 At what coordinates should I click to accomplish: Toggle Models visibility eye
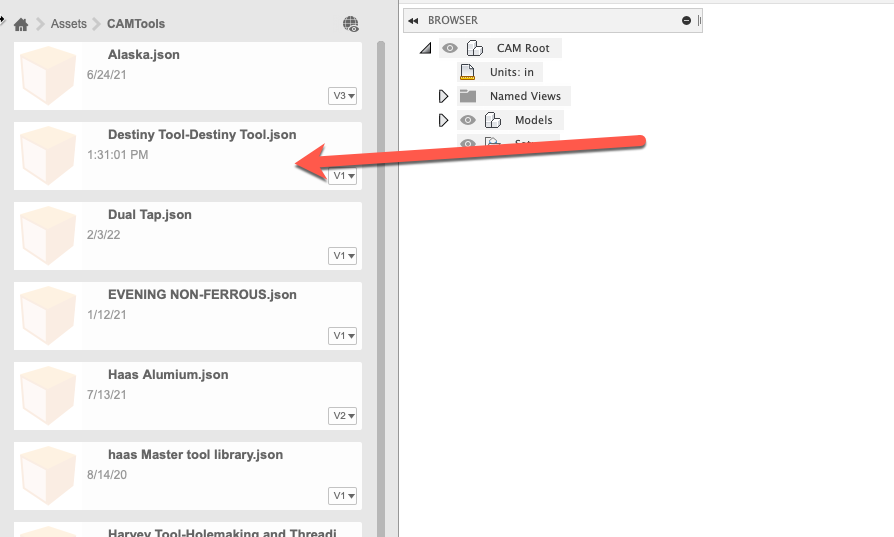coord(468,120)
